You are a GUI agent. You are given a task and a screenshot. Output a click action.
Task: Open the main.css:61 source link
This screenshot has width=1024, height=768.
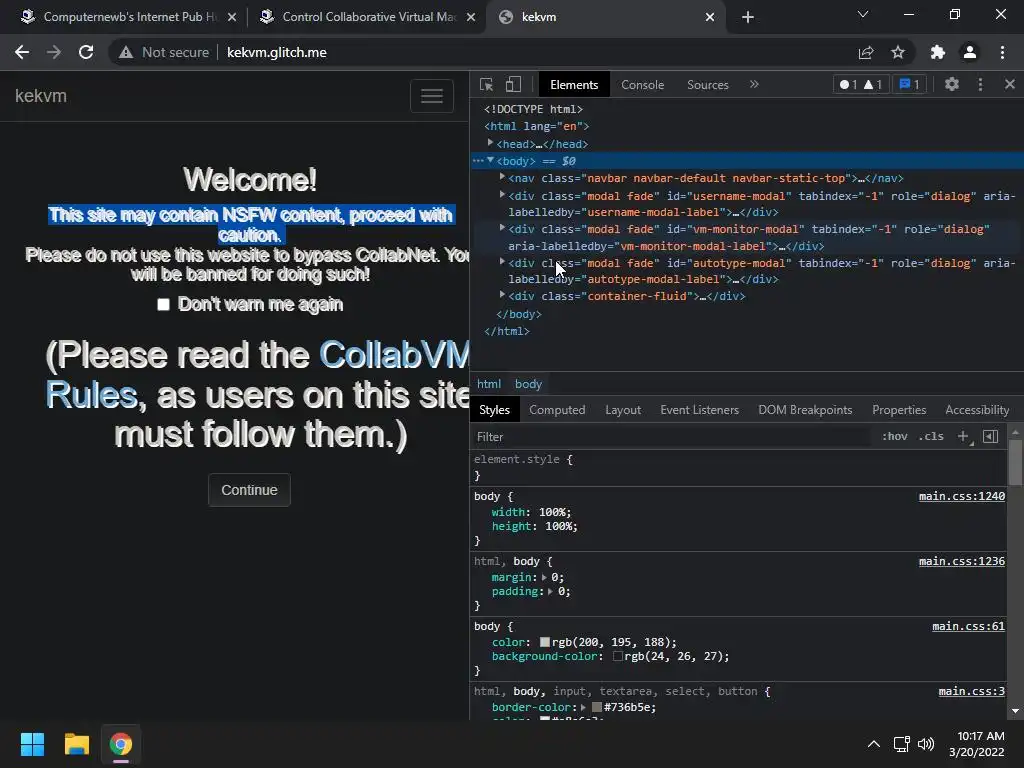tap(968, 626)
